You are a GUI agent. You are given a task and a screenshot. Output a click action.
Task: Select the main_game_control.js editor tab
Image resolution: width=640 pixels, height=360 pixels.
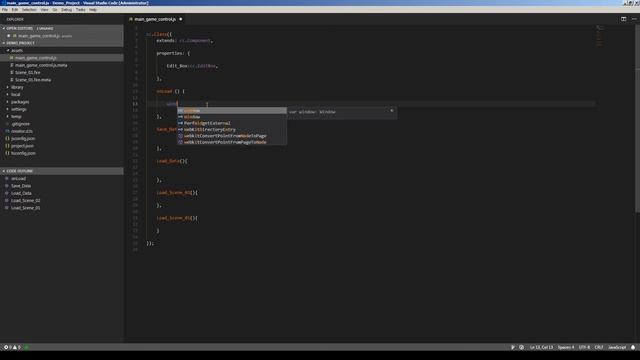155,19
